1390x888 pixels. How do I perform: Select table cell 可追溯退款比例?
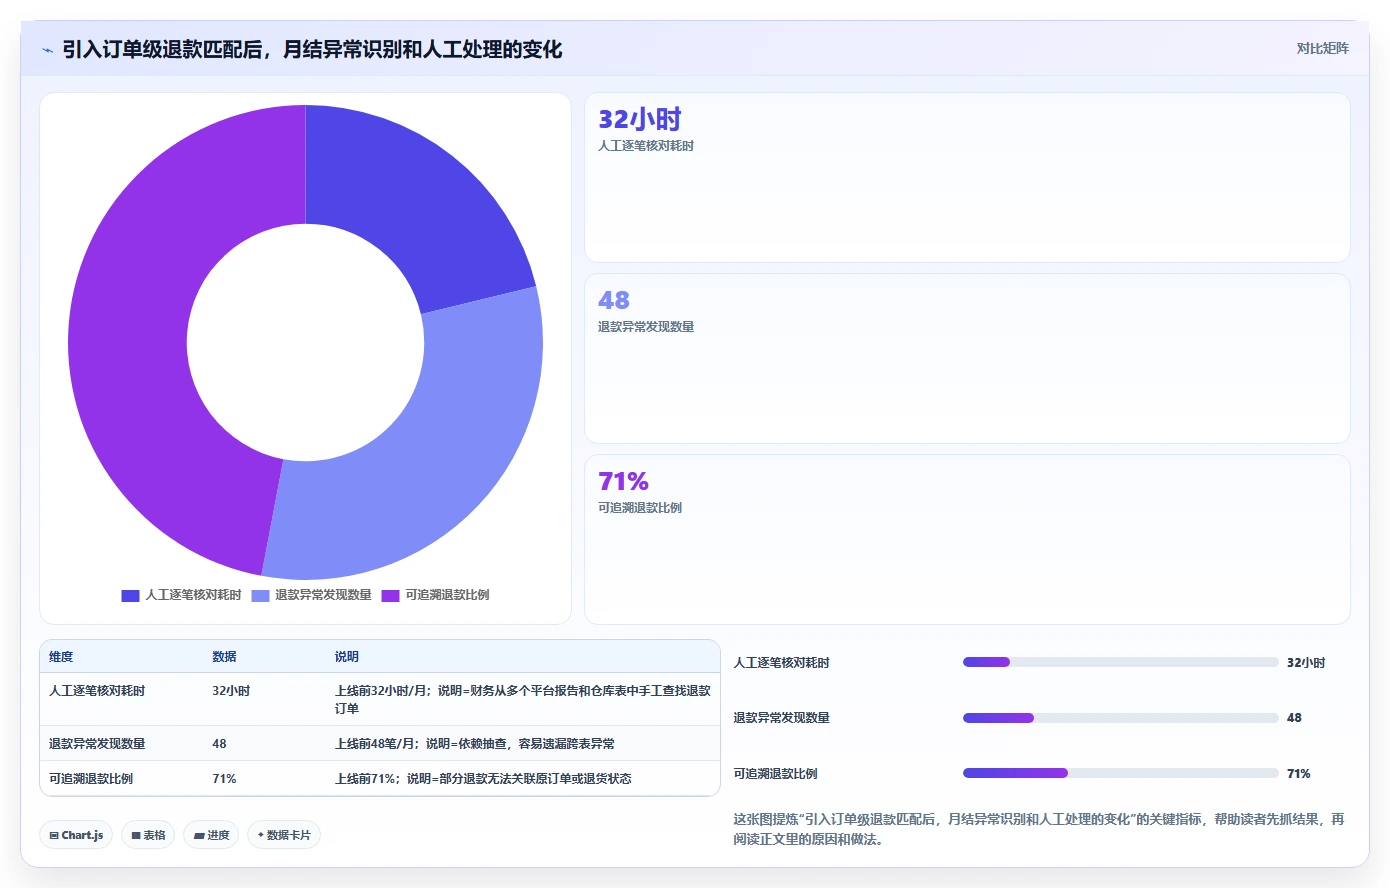91,779
